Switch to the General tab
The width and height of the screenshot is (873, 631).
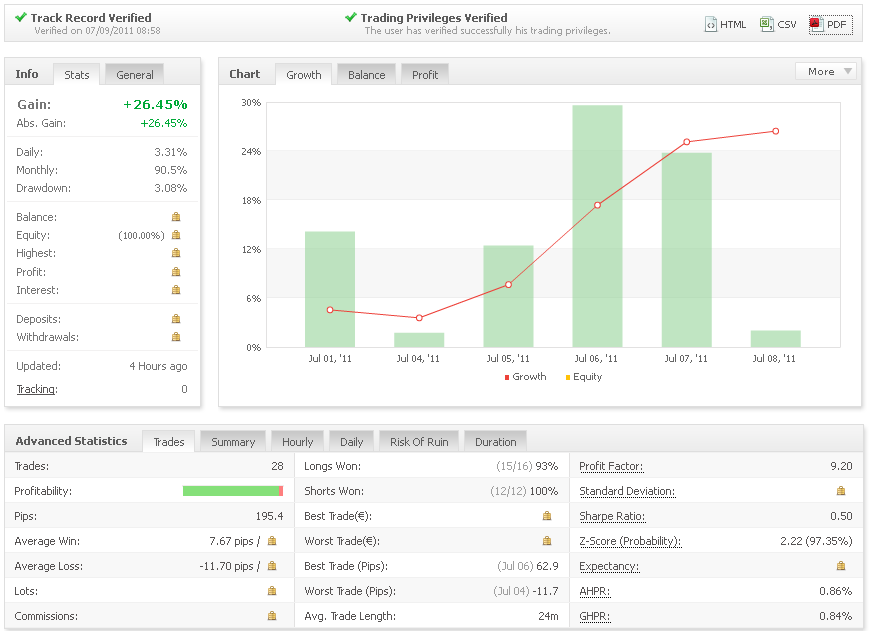click(135, 75)
